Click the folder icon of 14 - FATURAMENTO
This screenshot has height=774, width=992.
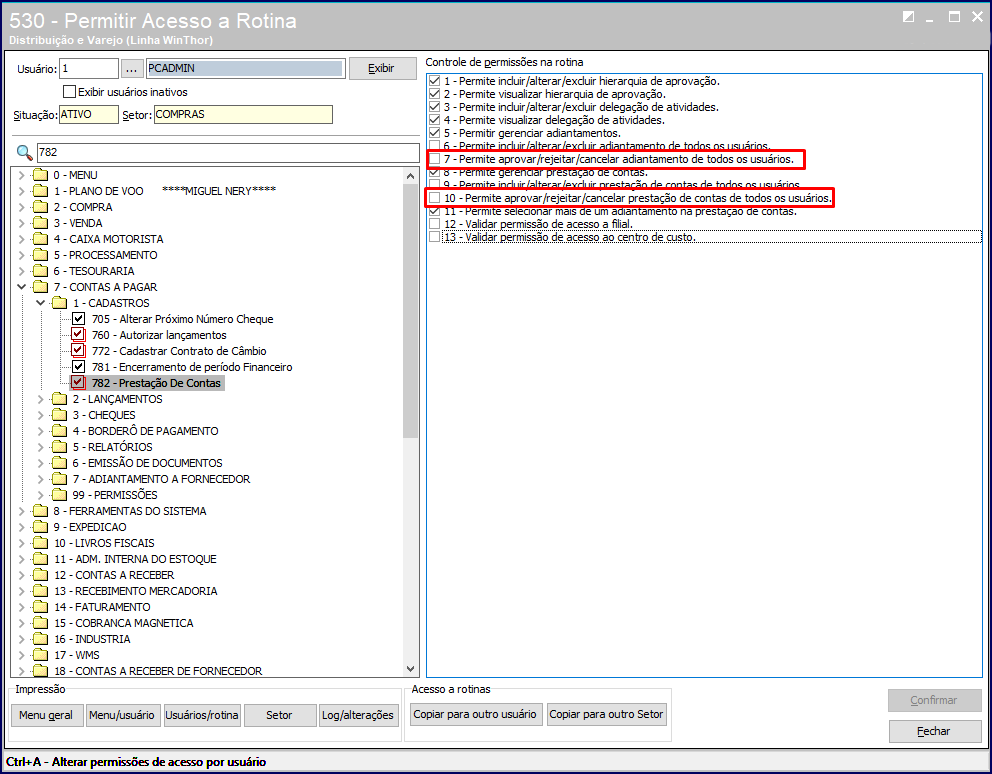(x=40, y=607)
